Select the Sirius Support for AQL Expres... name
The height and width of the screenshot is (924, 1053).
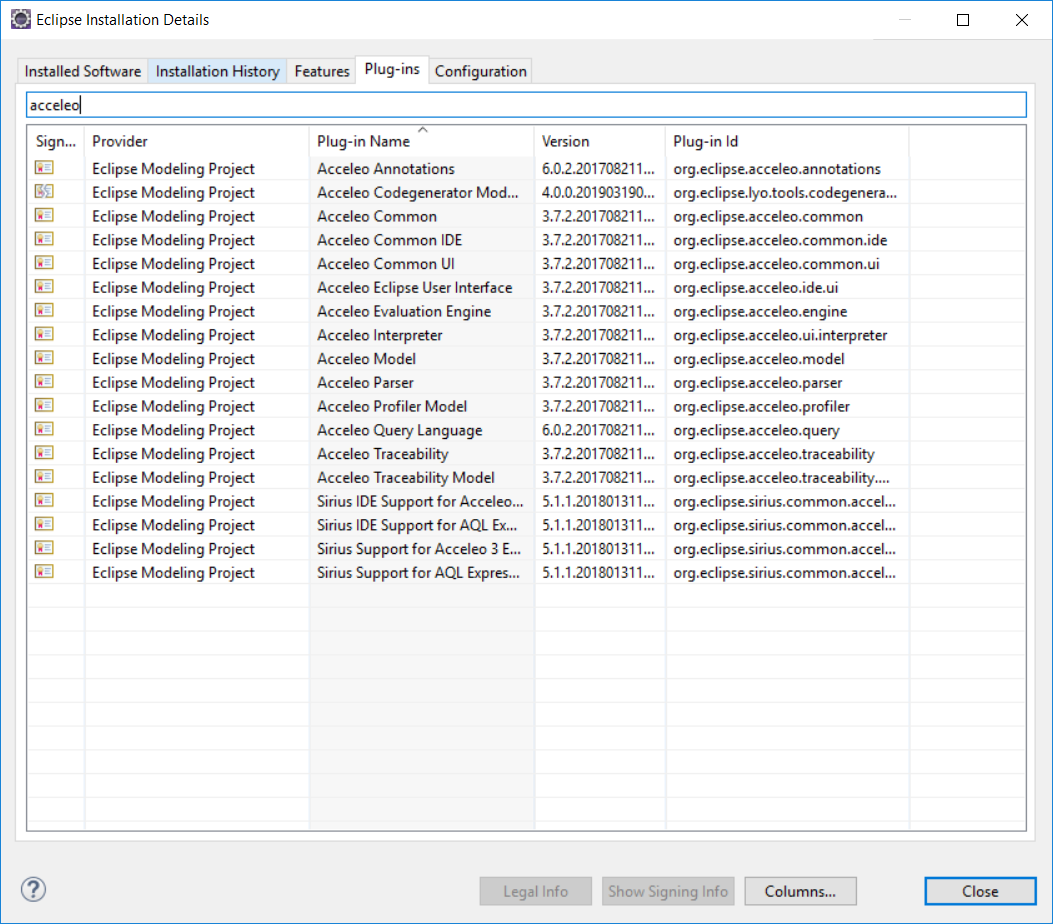pyautogui.click(x=418, y=573)
